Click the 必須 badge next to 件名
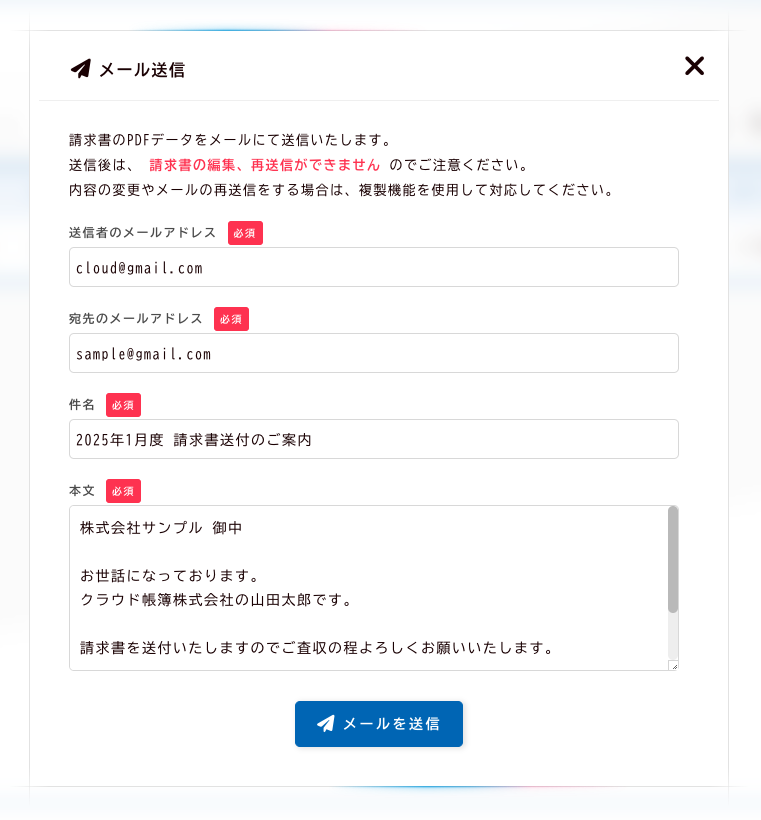 pos(123,405)
